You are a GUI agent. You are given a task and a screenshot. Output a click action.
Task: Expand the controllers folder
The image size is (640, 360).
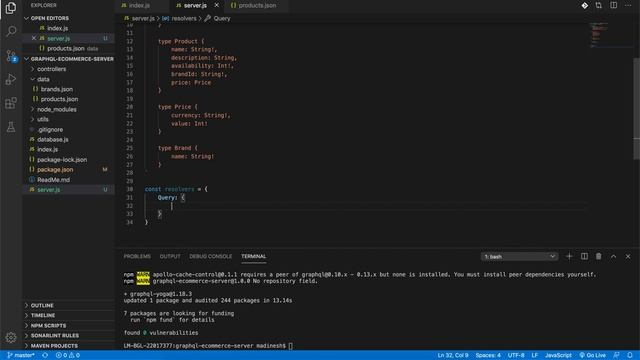coord(51,69)
